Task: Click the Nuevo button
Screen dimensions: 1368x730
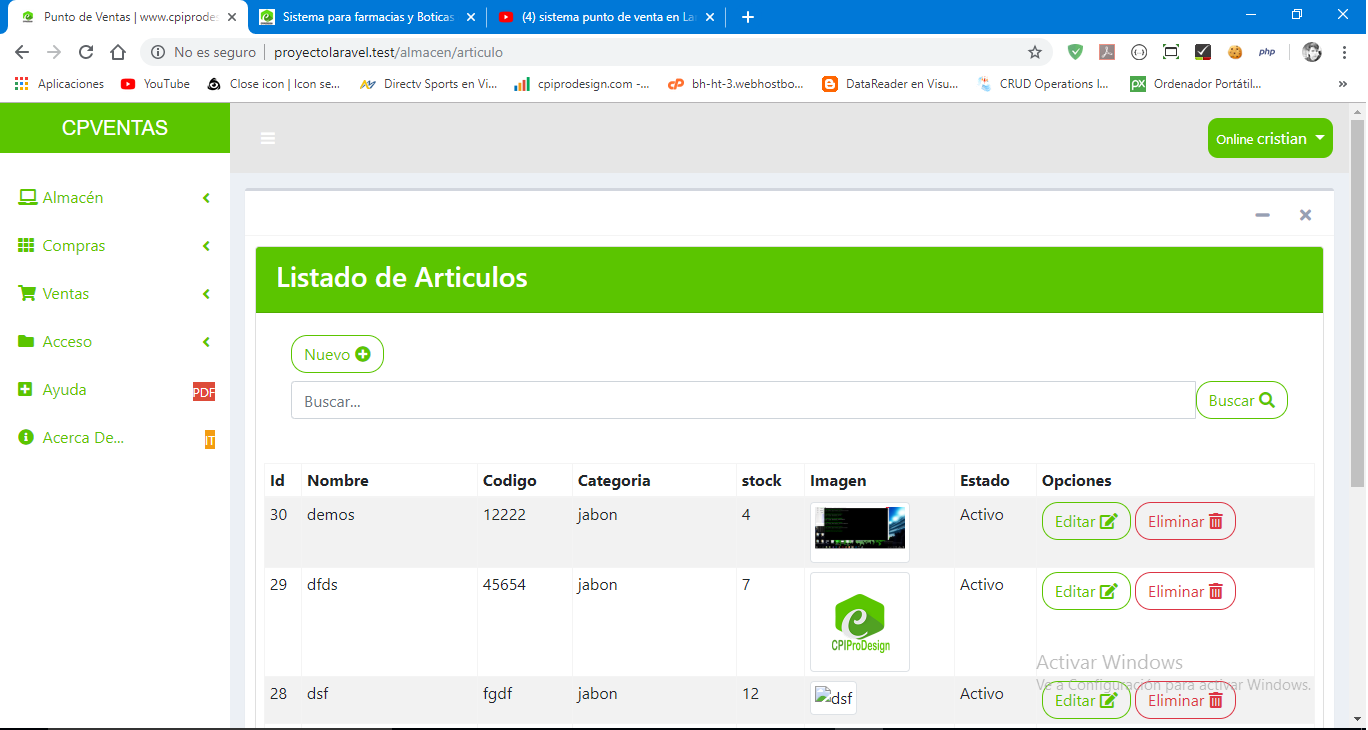Action: 337,354
